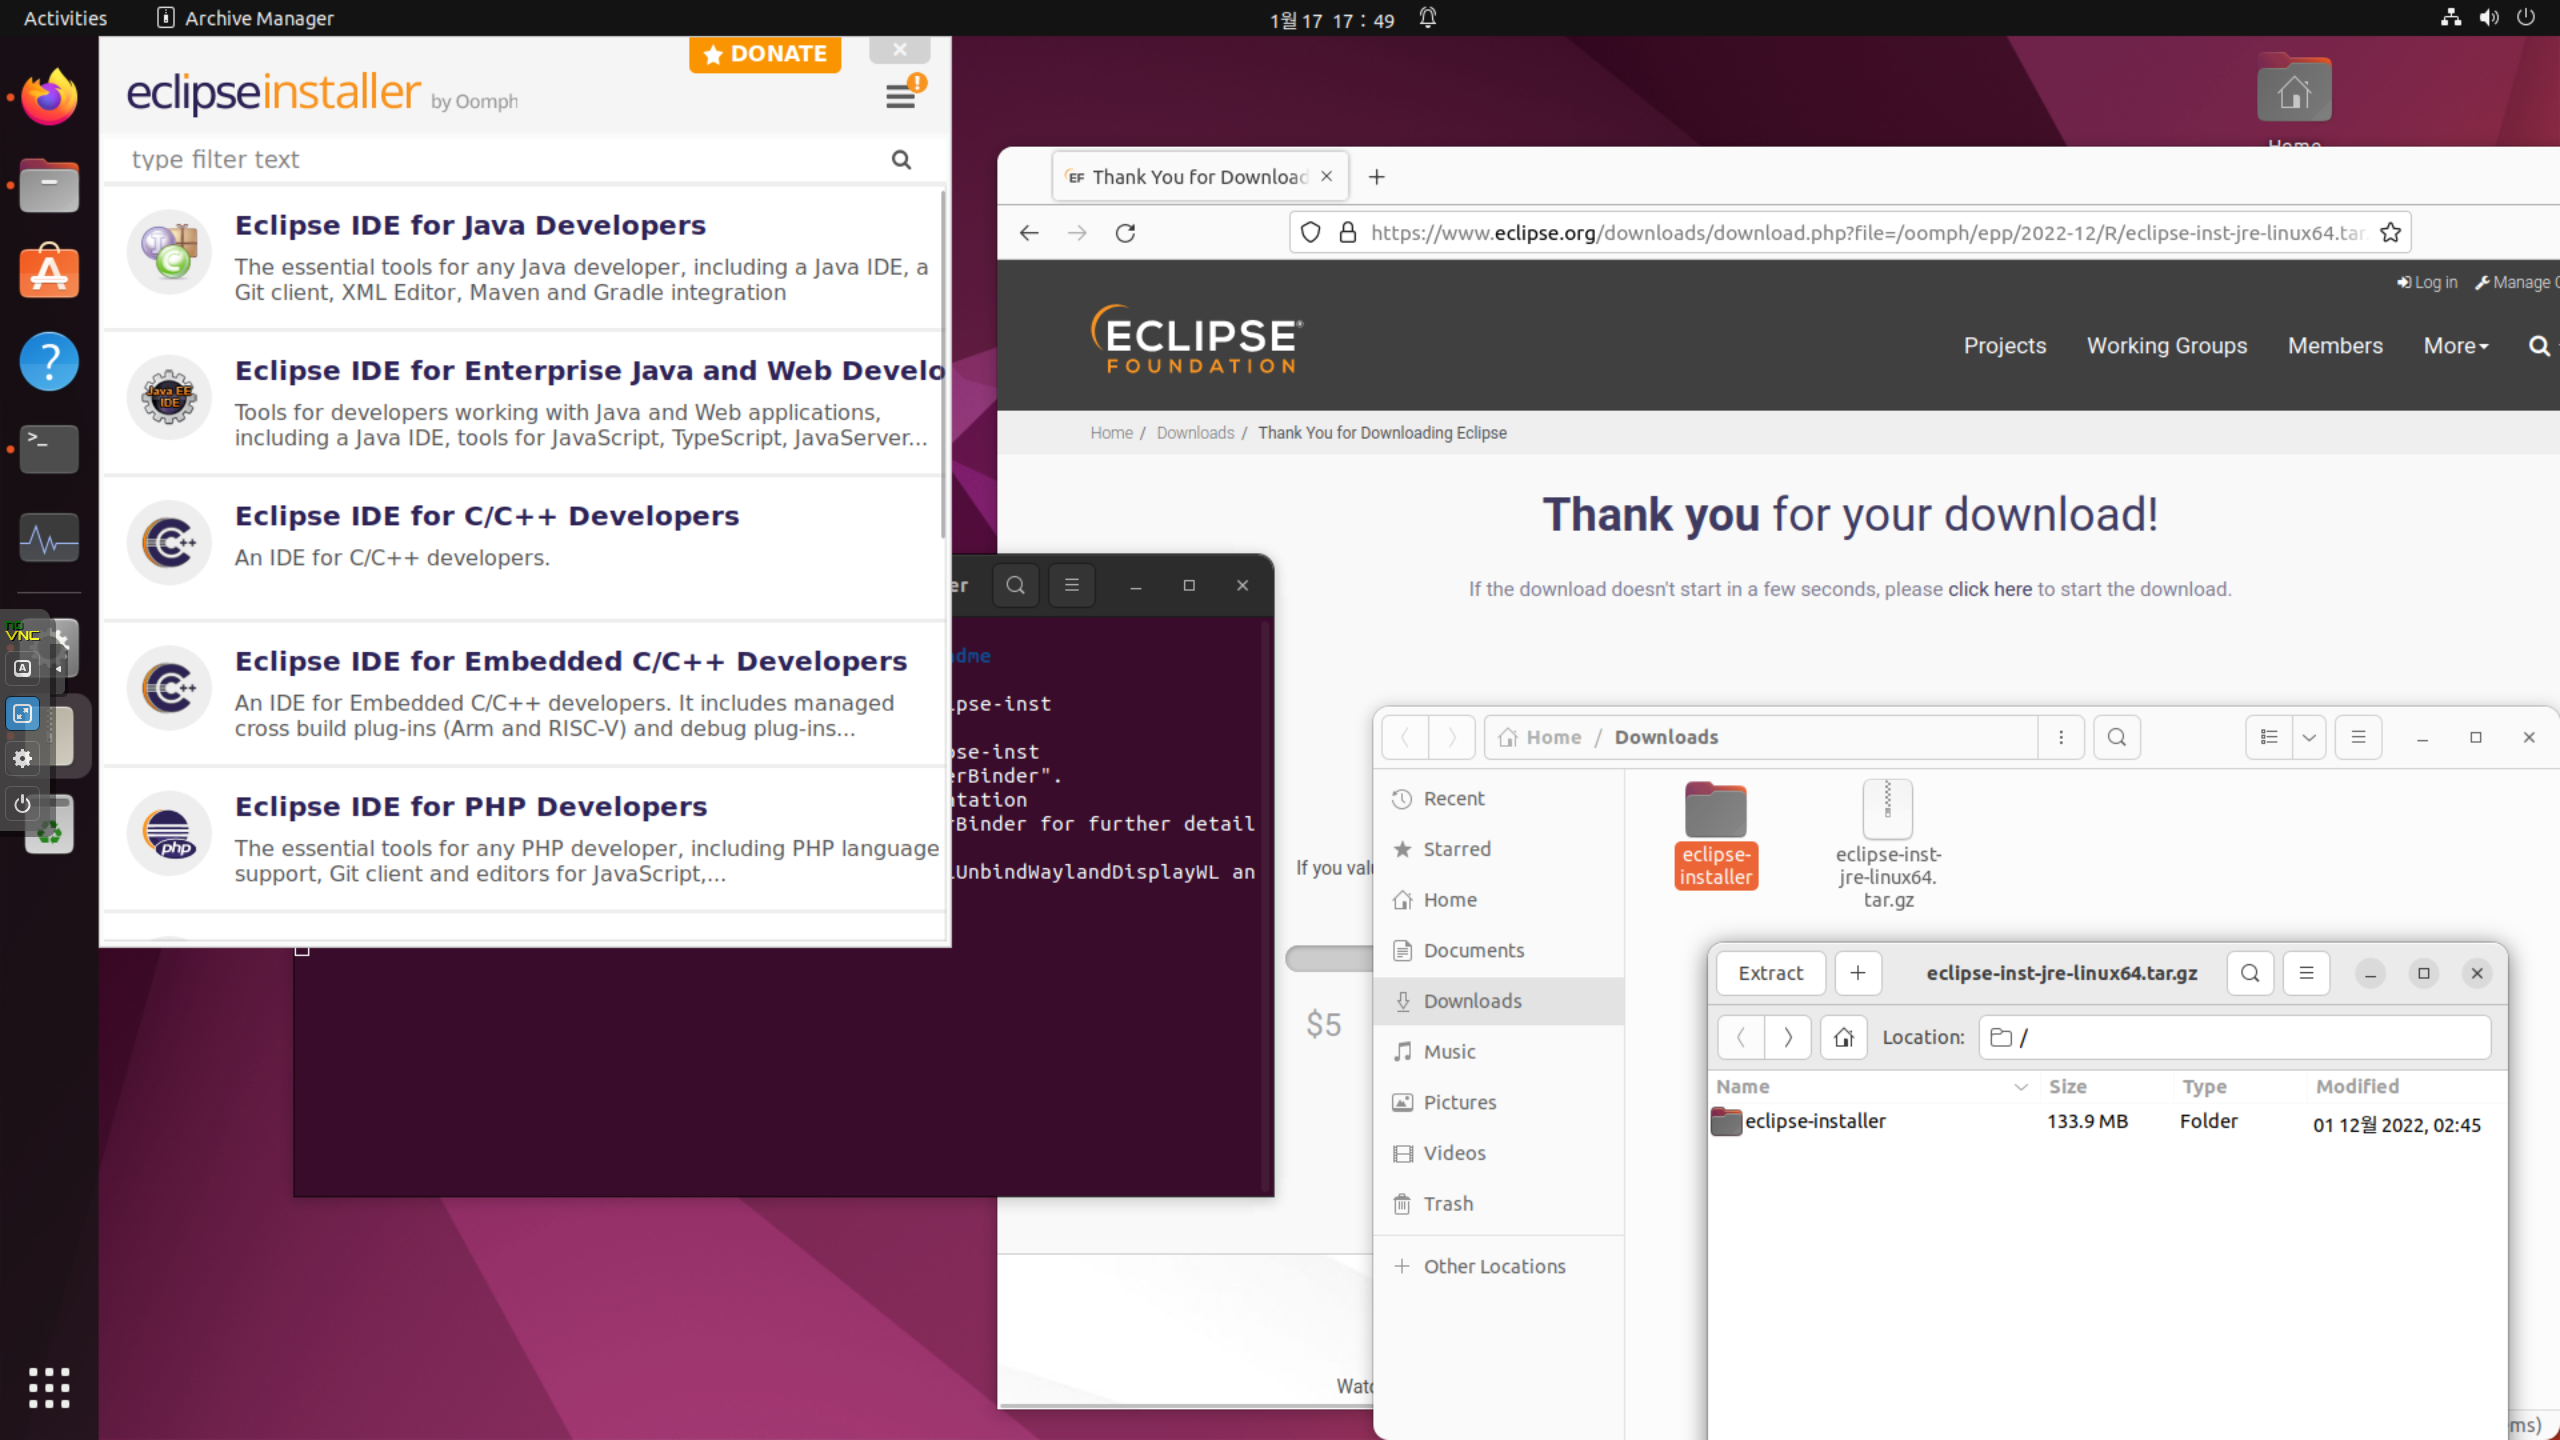
Task: Open the tracking protection shield icon
Action: point(1310,233)
